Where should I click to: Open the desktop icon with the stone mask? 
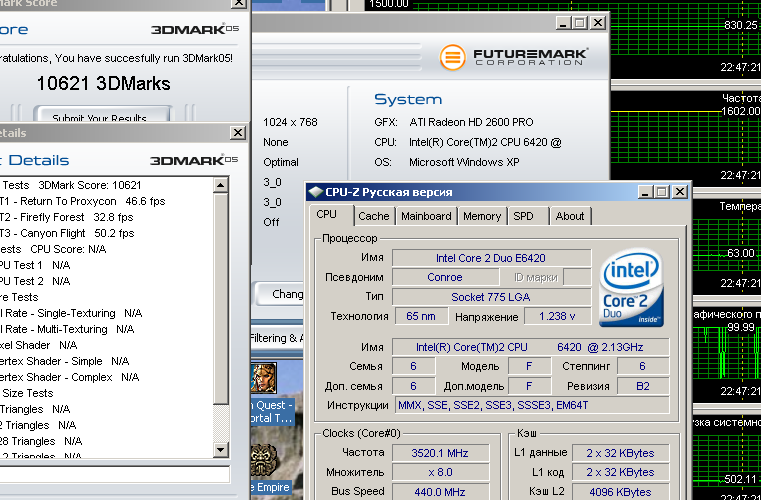tap(264, 460)
